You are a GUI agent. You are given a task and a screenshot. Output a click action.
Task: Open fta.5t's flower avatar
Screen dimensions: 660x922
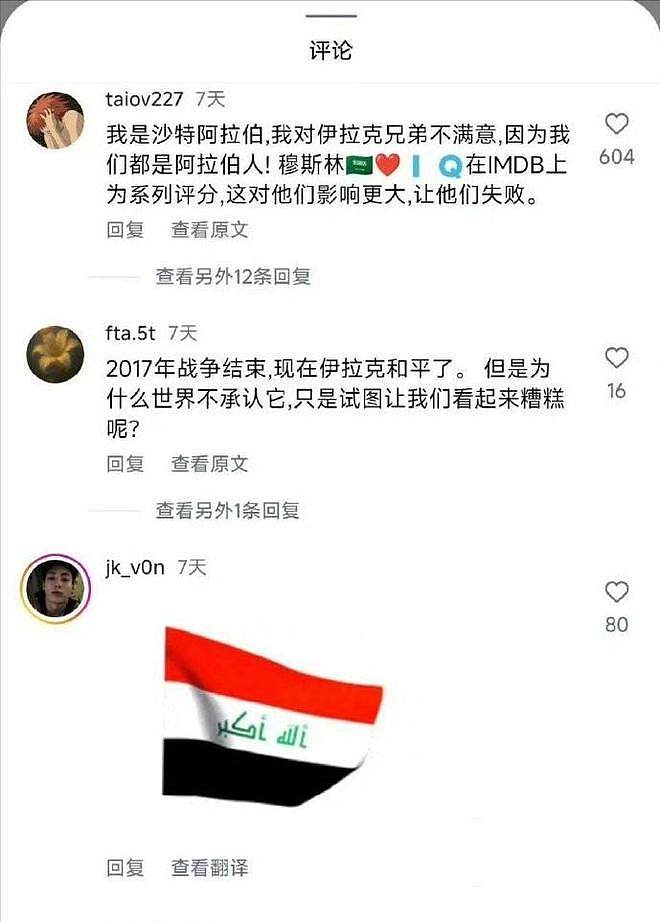[x=55, y=355]
